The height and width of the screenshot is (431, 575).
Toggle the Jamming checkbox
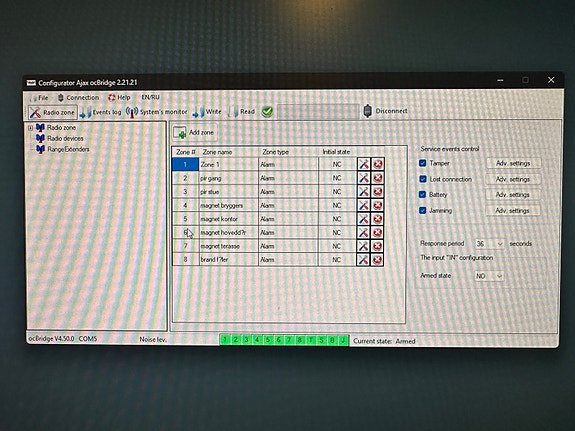tap(423, 210)
